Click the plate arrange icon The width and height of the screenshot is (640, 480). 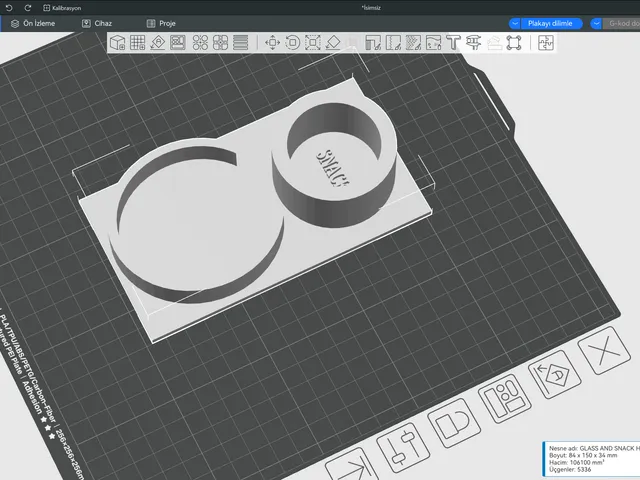pyautogui.click(x=504, y=398)
